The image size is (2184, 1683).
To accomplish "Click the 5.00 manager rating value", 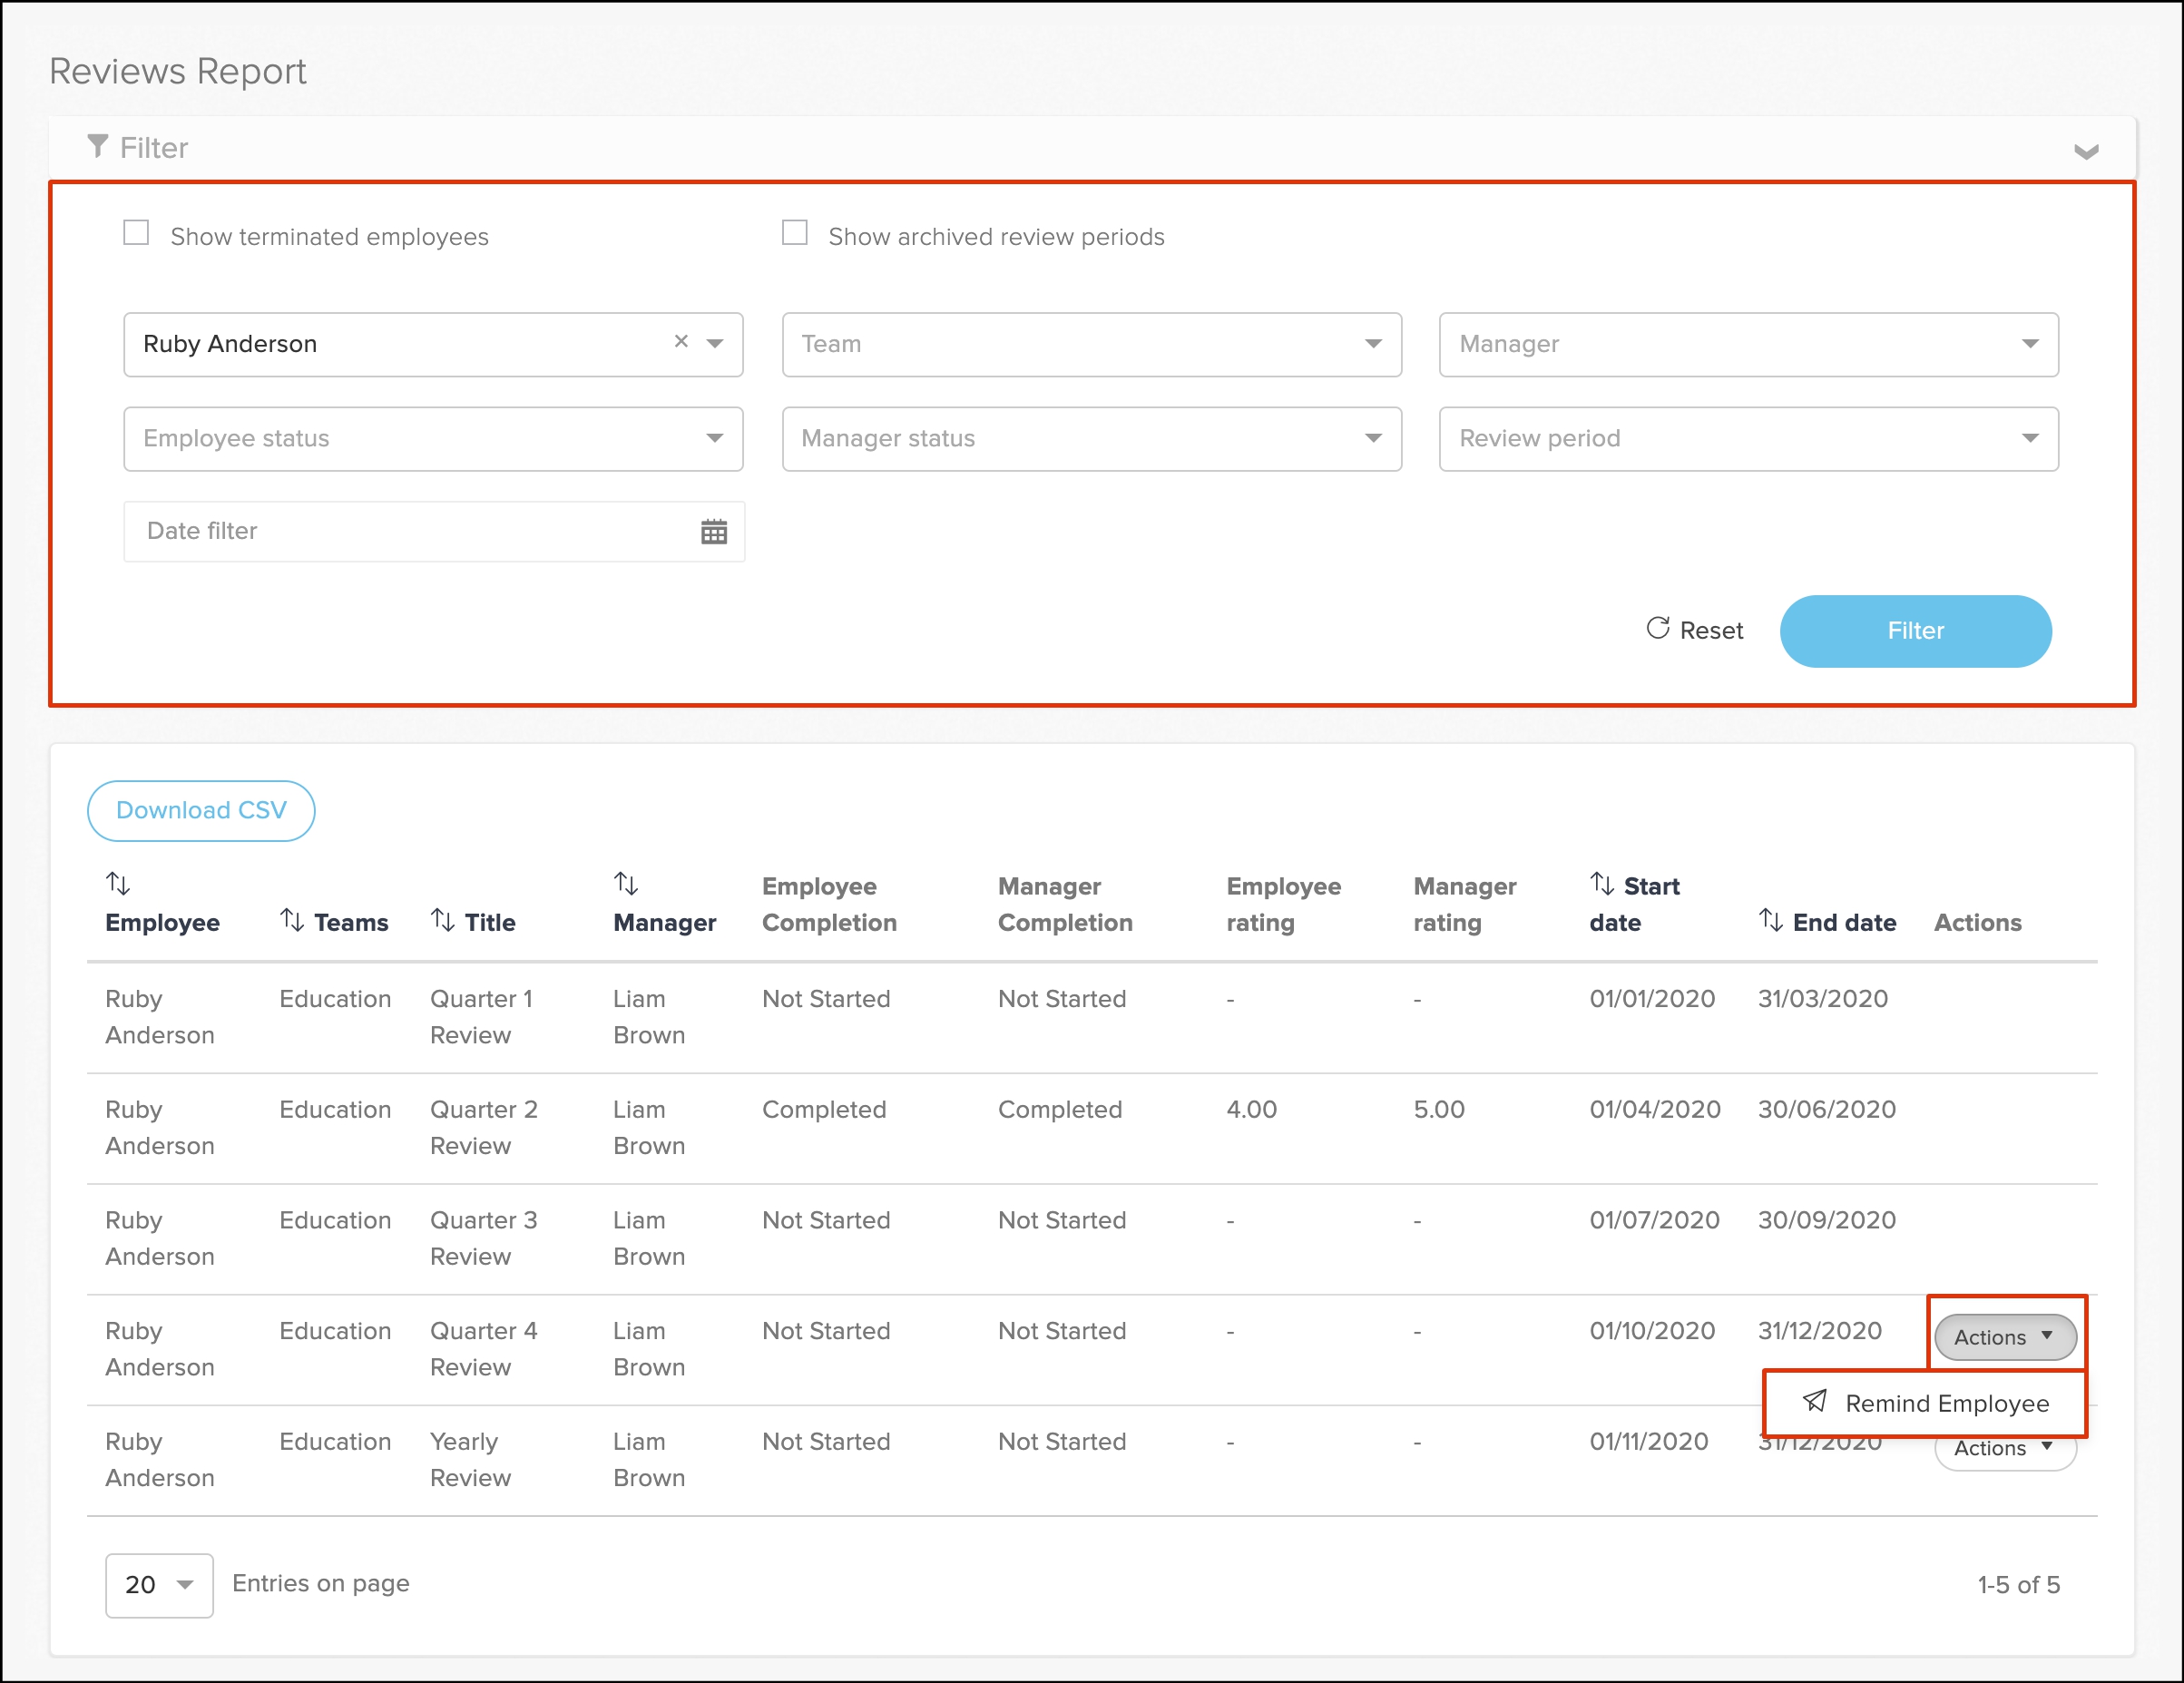I will tap(1439, 1109).
